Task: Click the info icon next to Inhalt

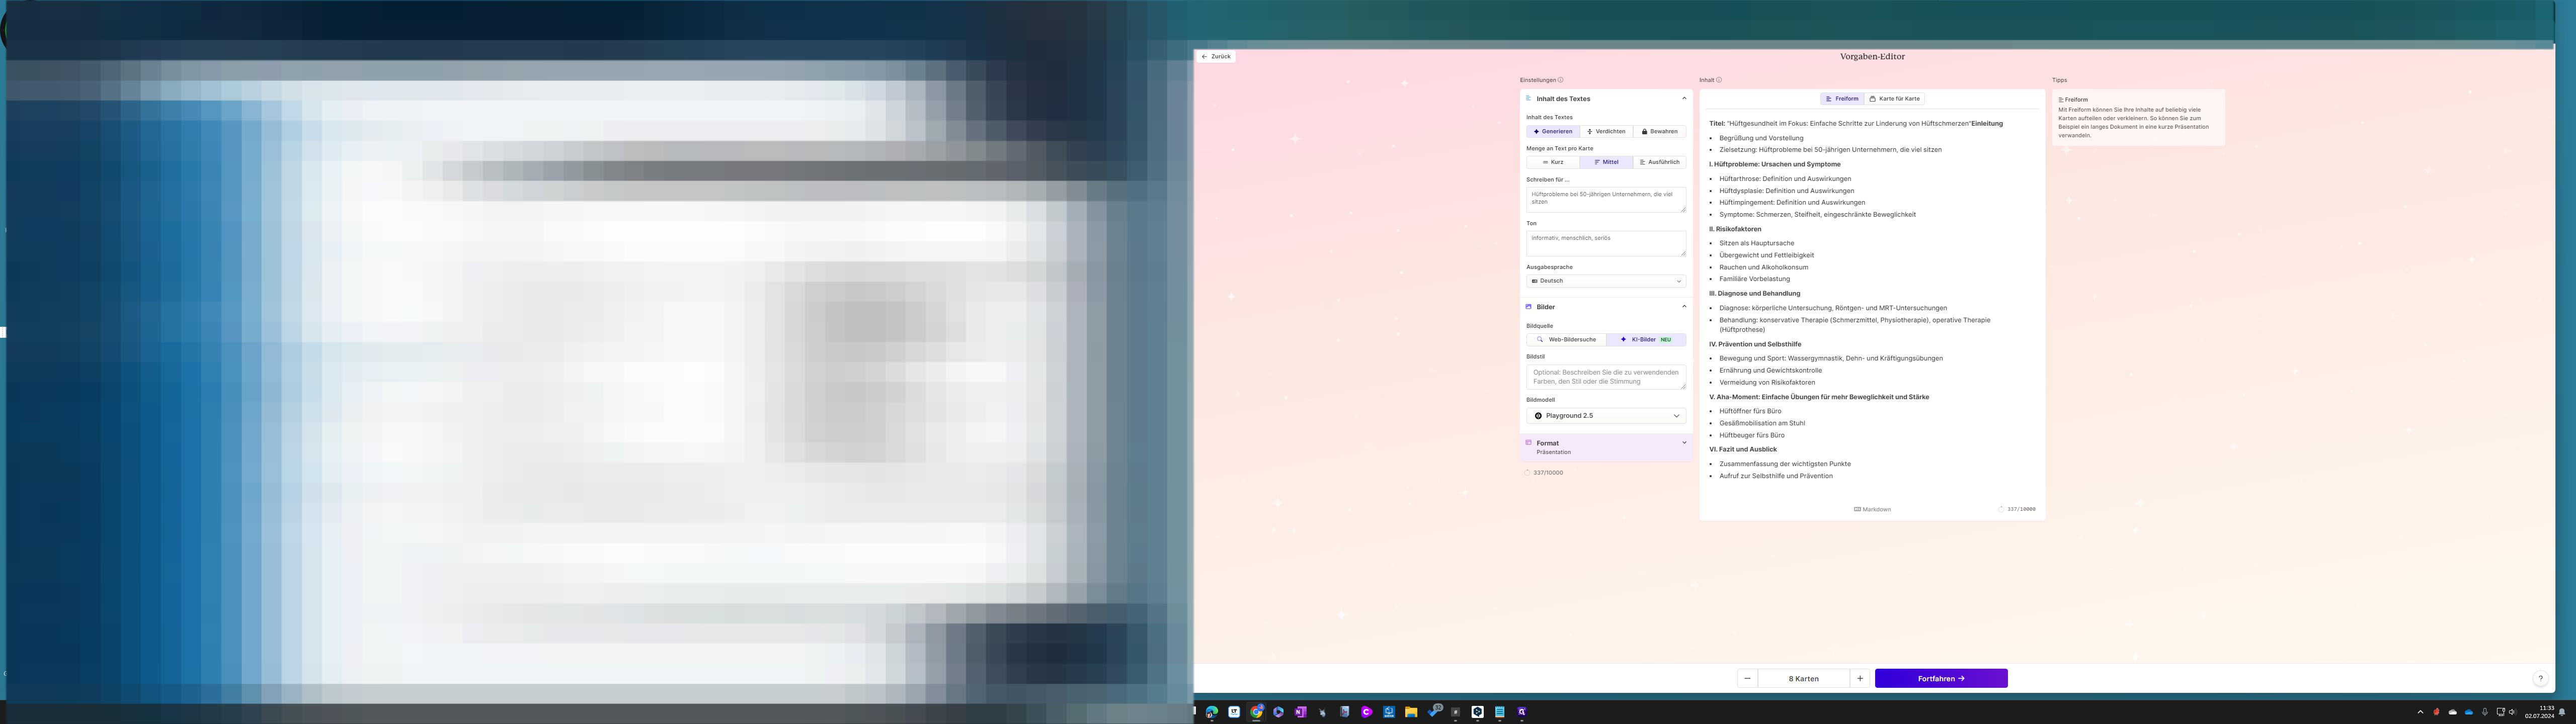Action: click(x=1718, y=80)
